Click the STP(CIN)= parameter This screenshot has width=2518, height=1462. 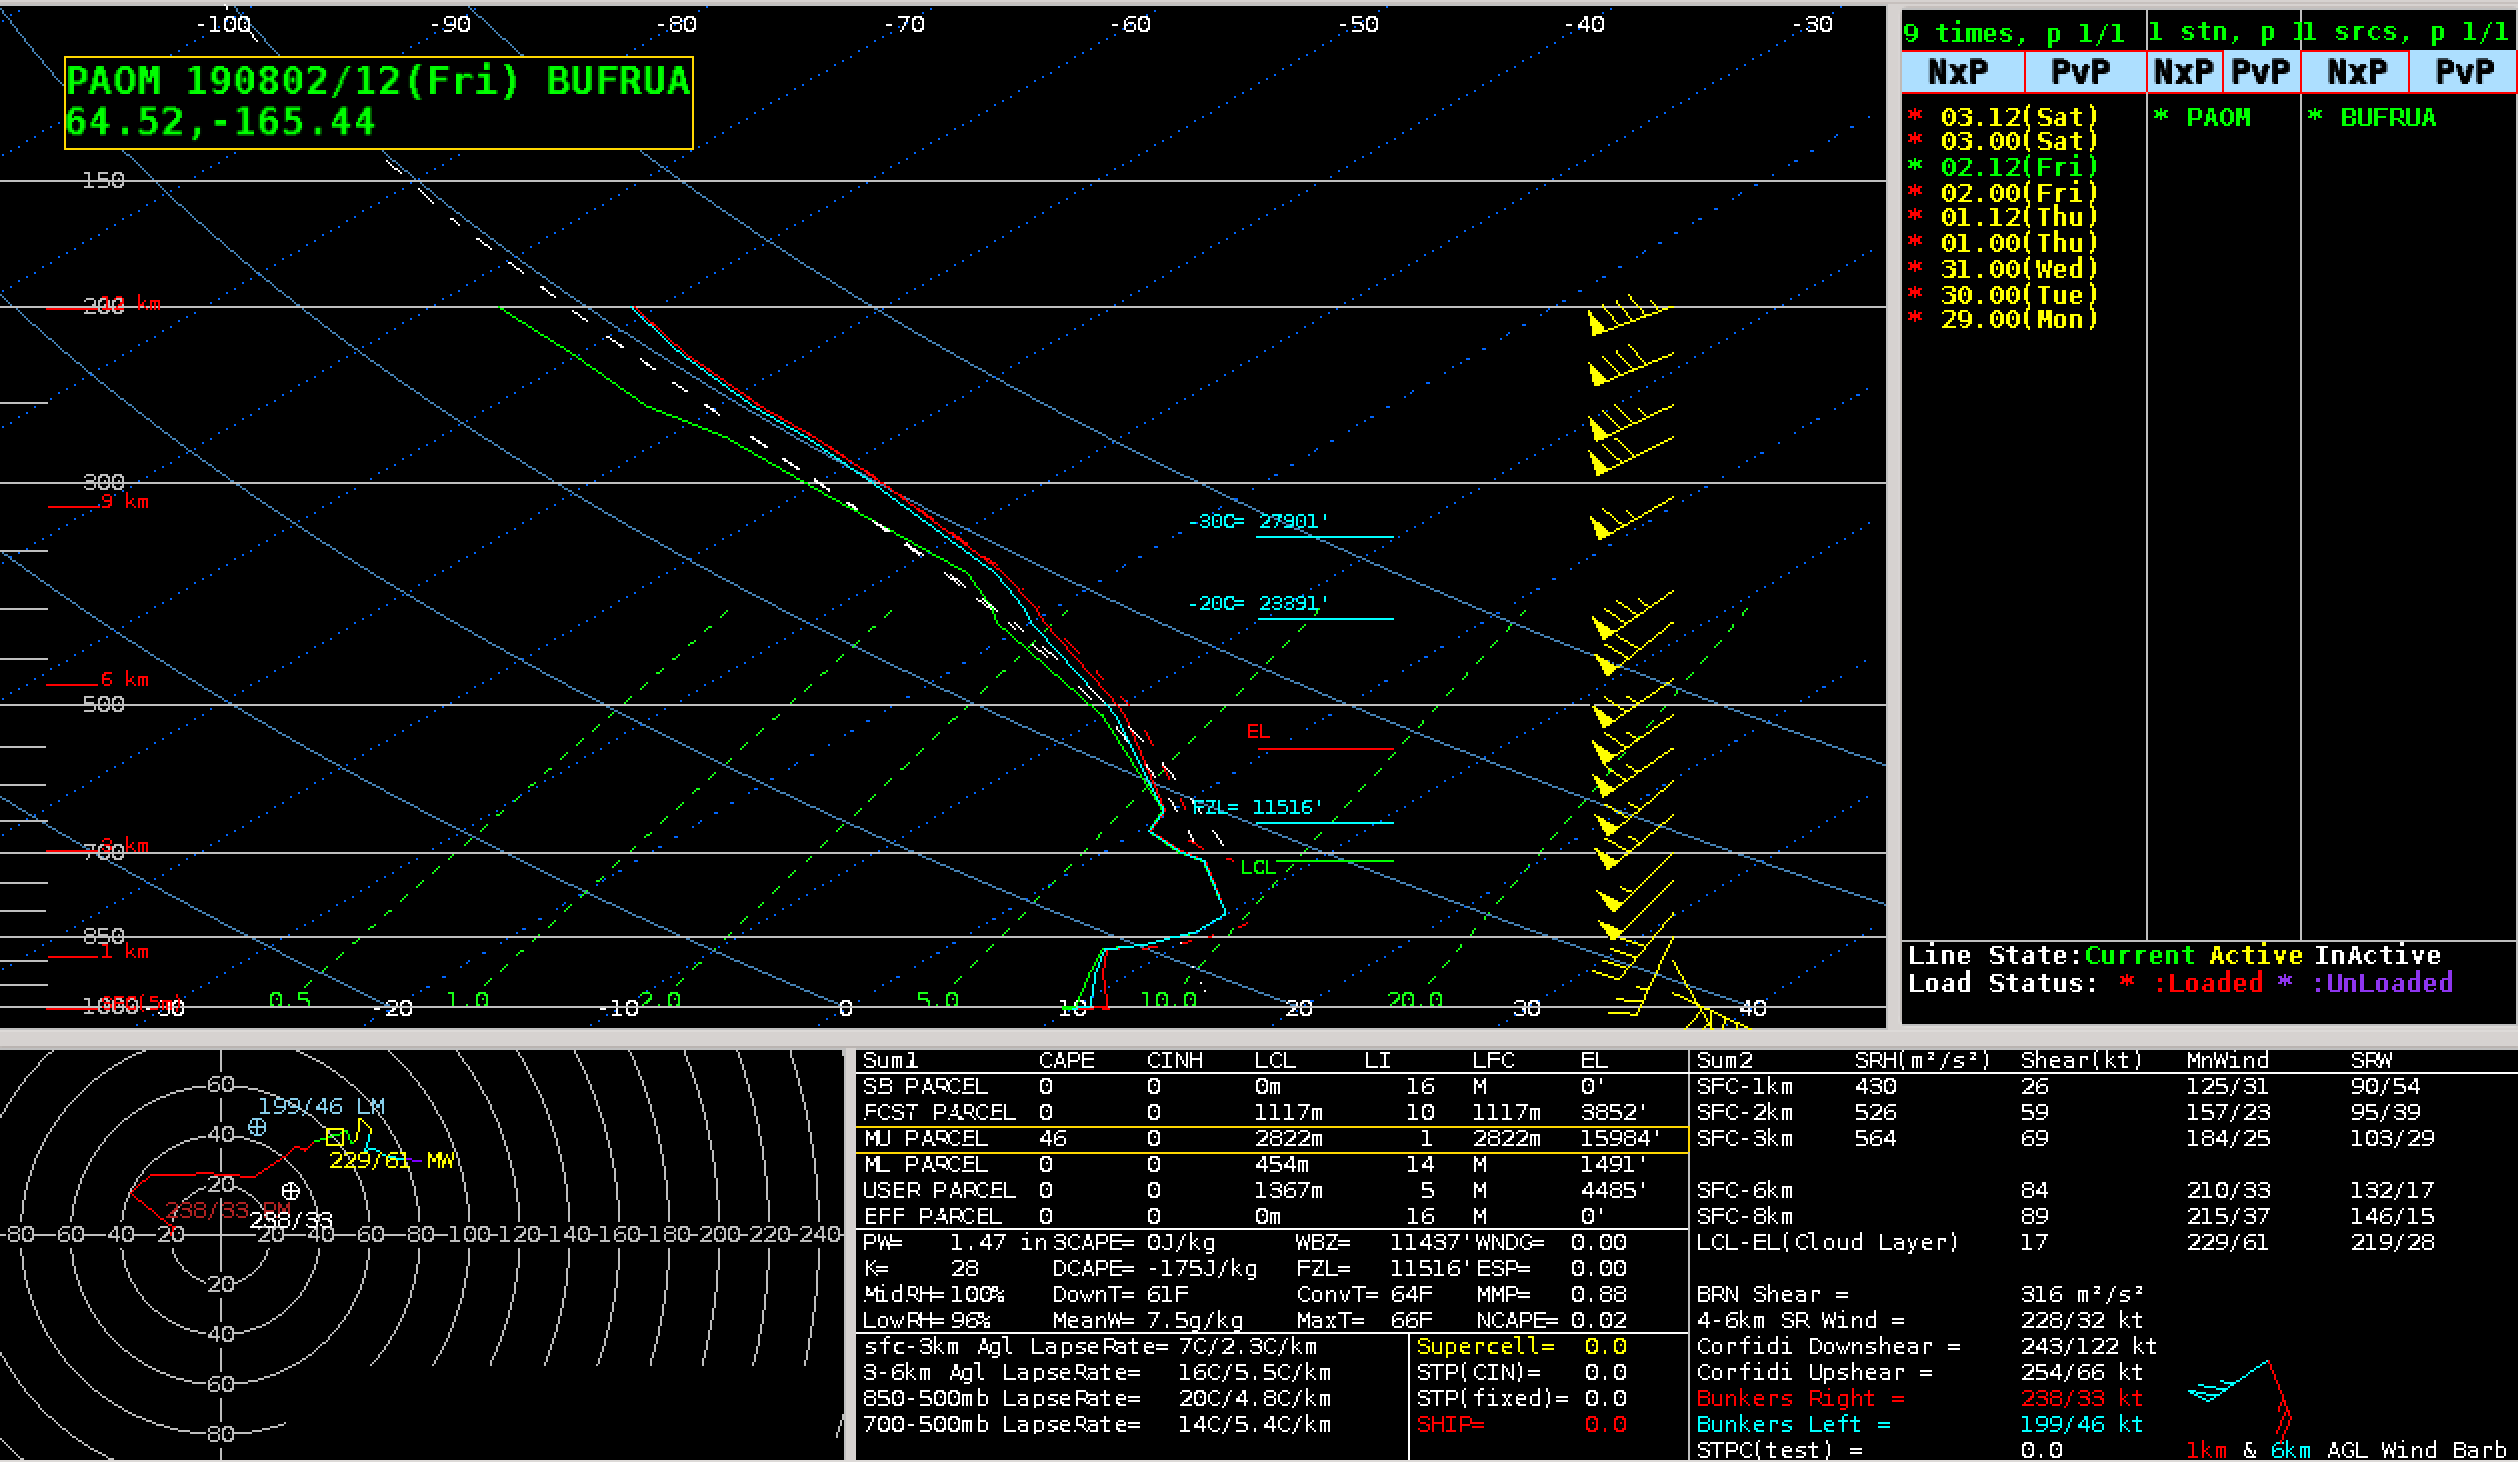1521,1372
